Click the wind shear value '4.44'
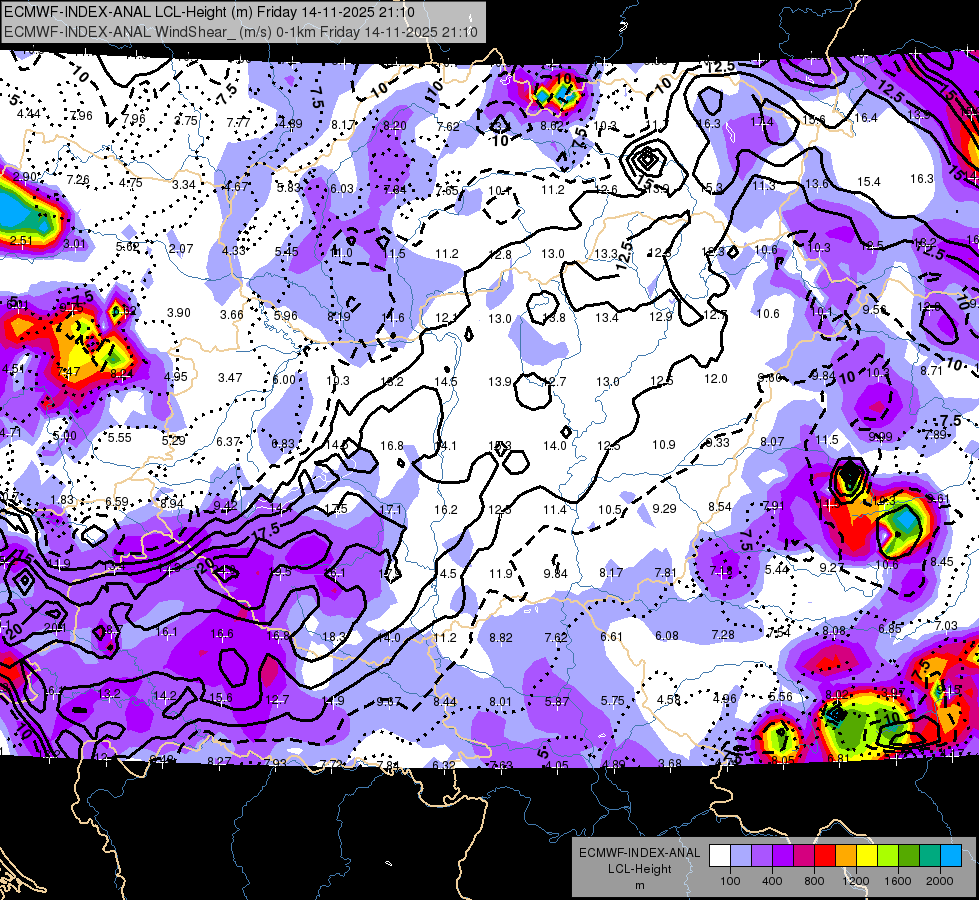Image resolution: width=979 pixels, height=900 pixels. [29, 114]
